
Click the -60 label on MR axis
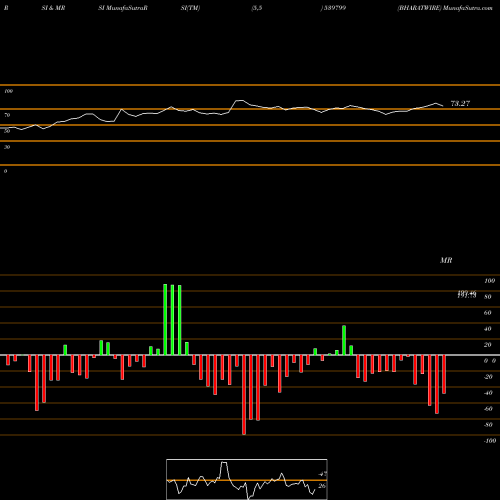pos(488,409)
